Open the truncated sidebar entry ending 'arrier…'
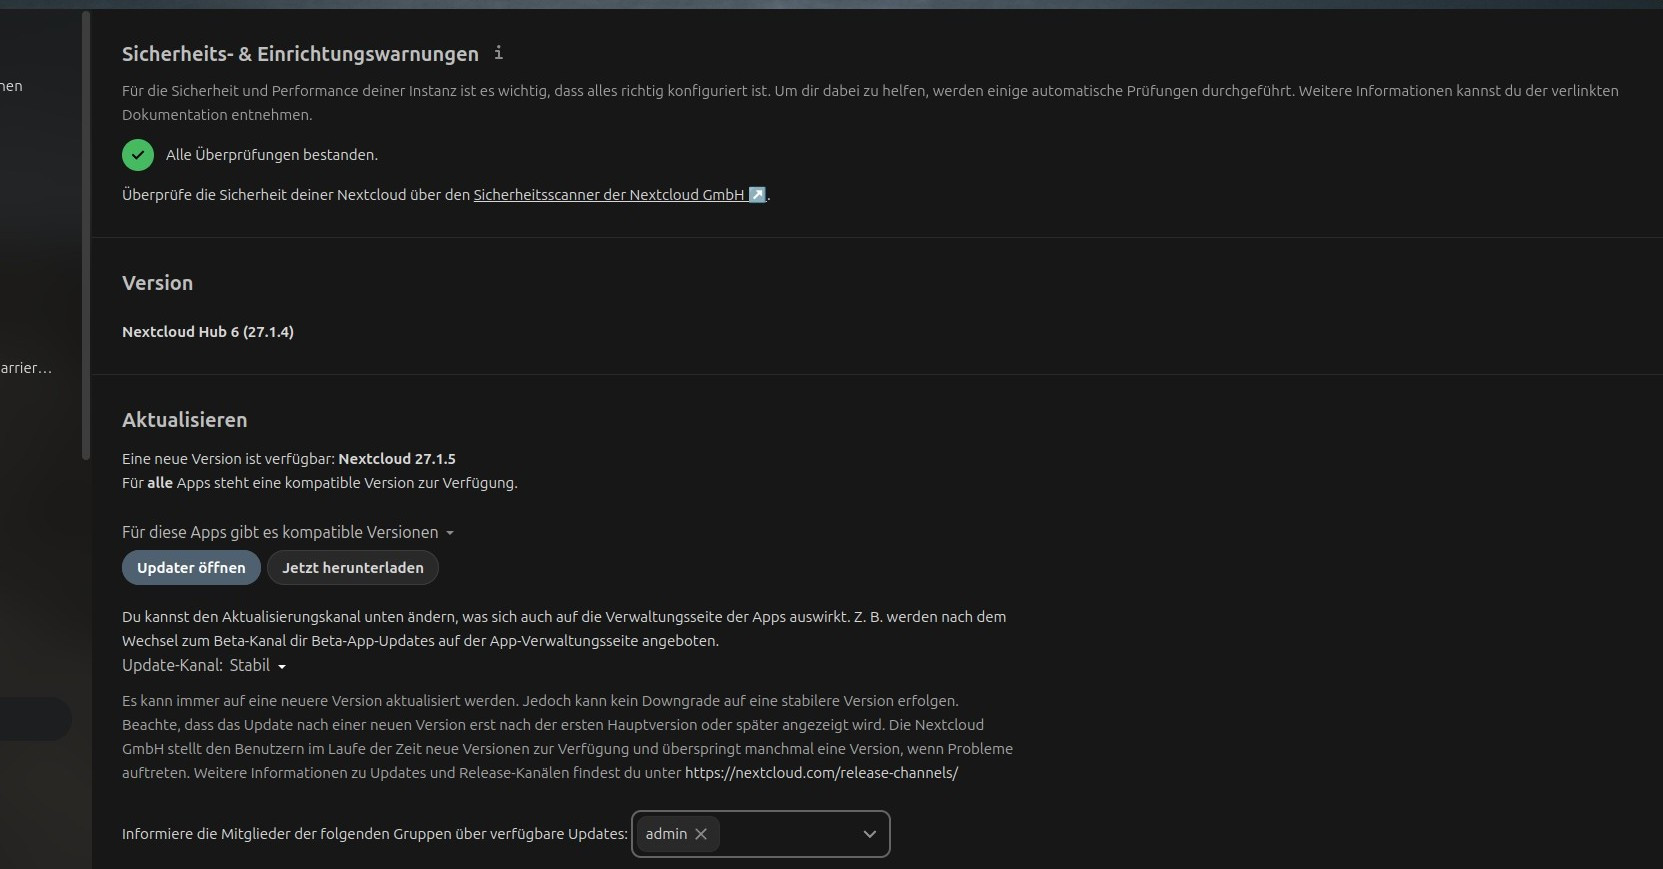The image size is (1663, 869). (26, 368)
